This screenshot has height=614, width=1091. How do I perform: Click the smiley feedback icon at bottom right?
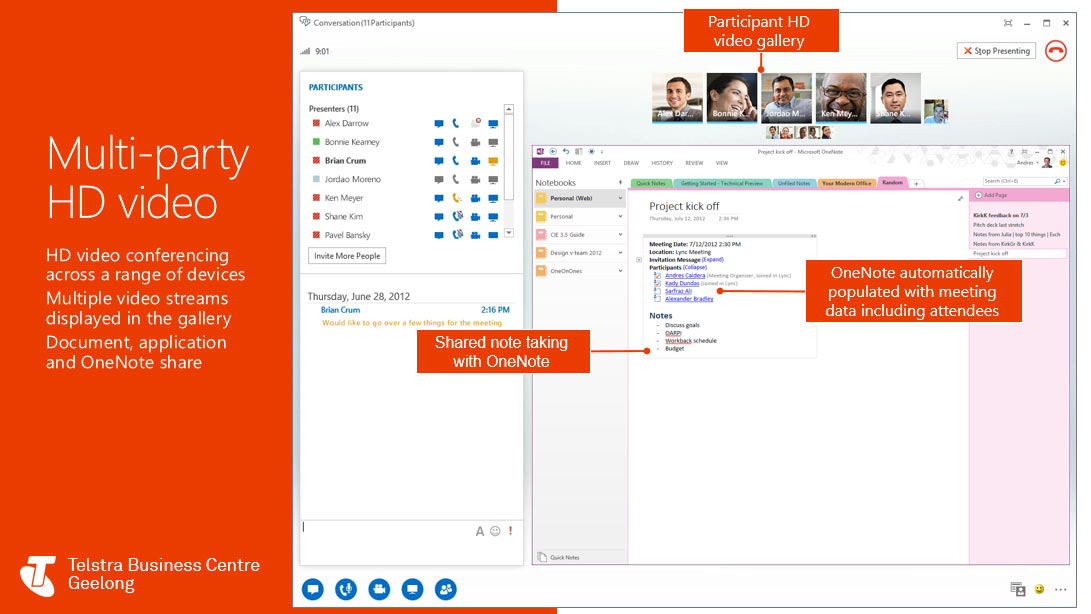tap(1040, 589)
